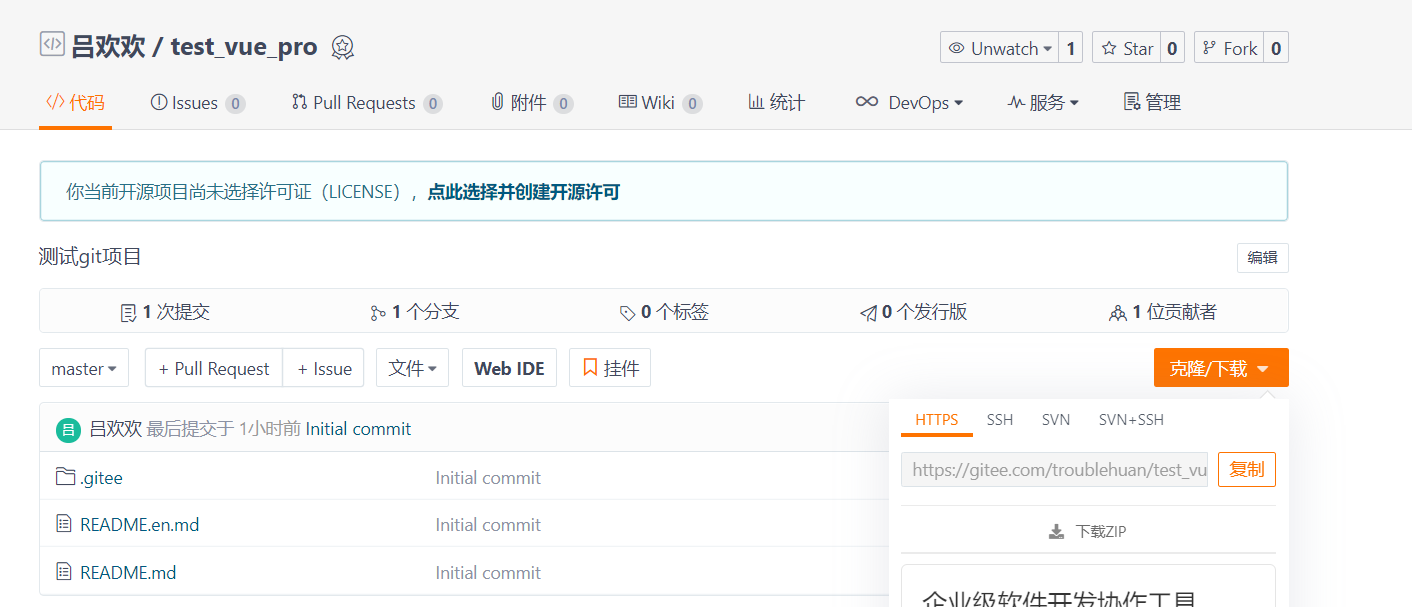
Task: Click the bookmark icon on 挂件 button
Action: 590,368
